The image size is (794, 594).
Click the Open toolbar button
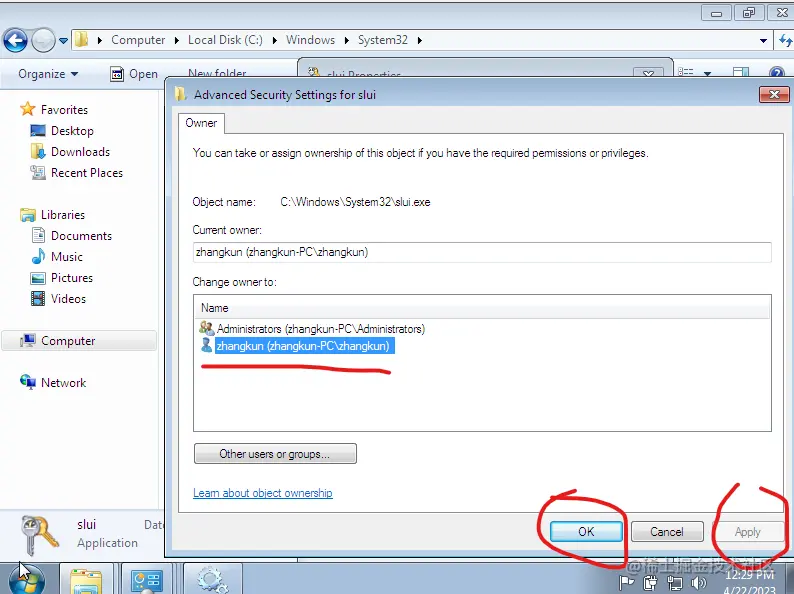pos(134,74)
